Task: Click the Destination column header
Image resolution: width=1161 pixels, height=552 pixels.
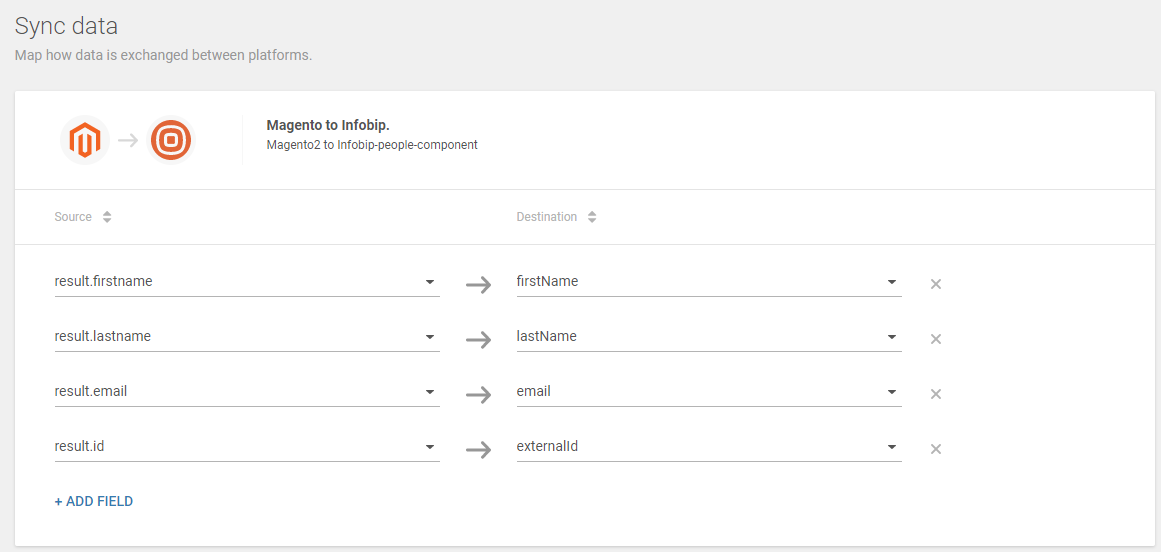Action: click(x=546, y=217)
